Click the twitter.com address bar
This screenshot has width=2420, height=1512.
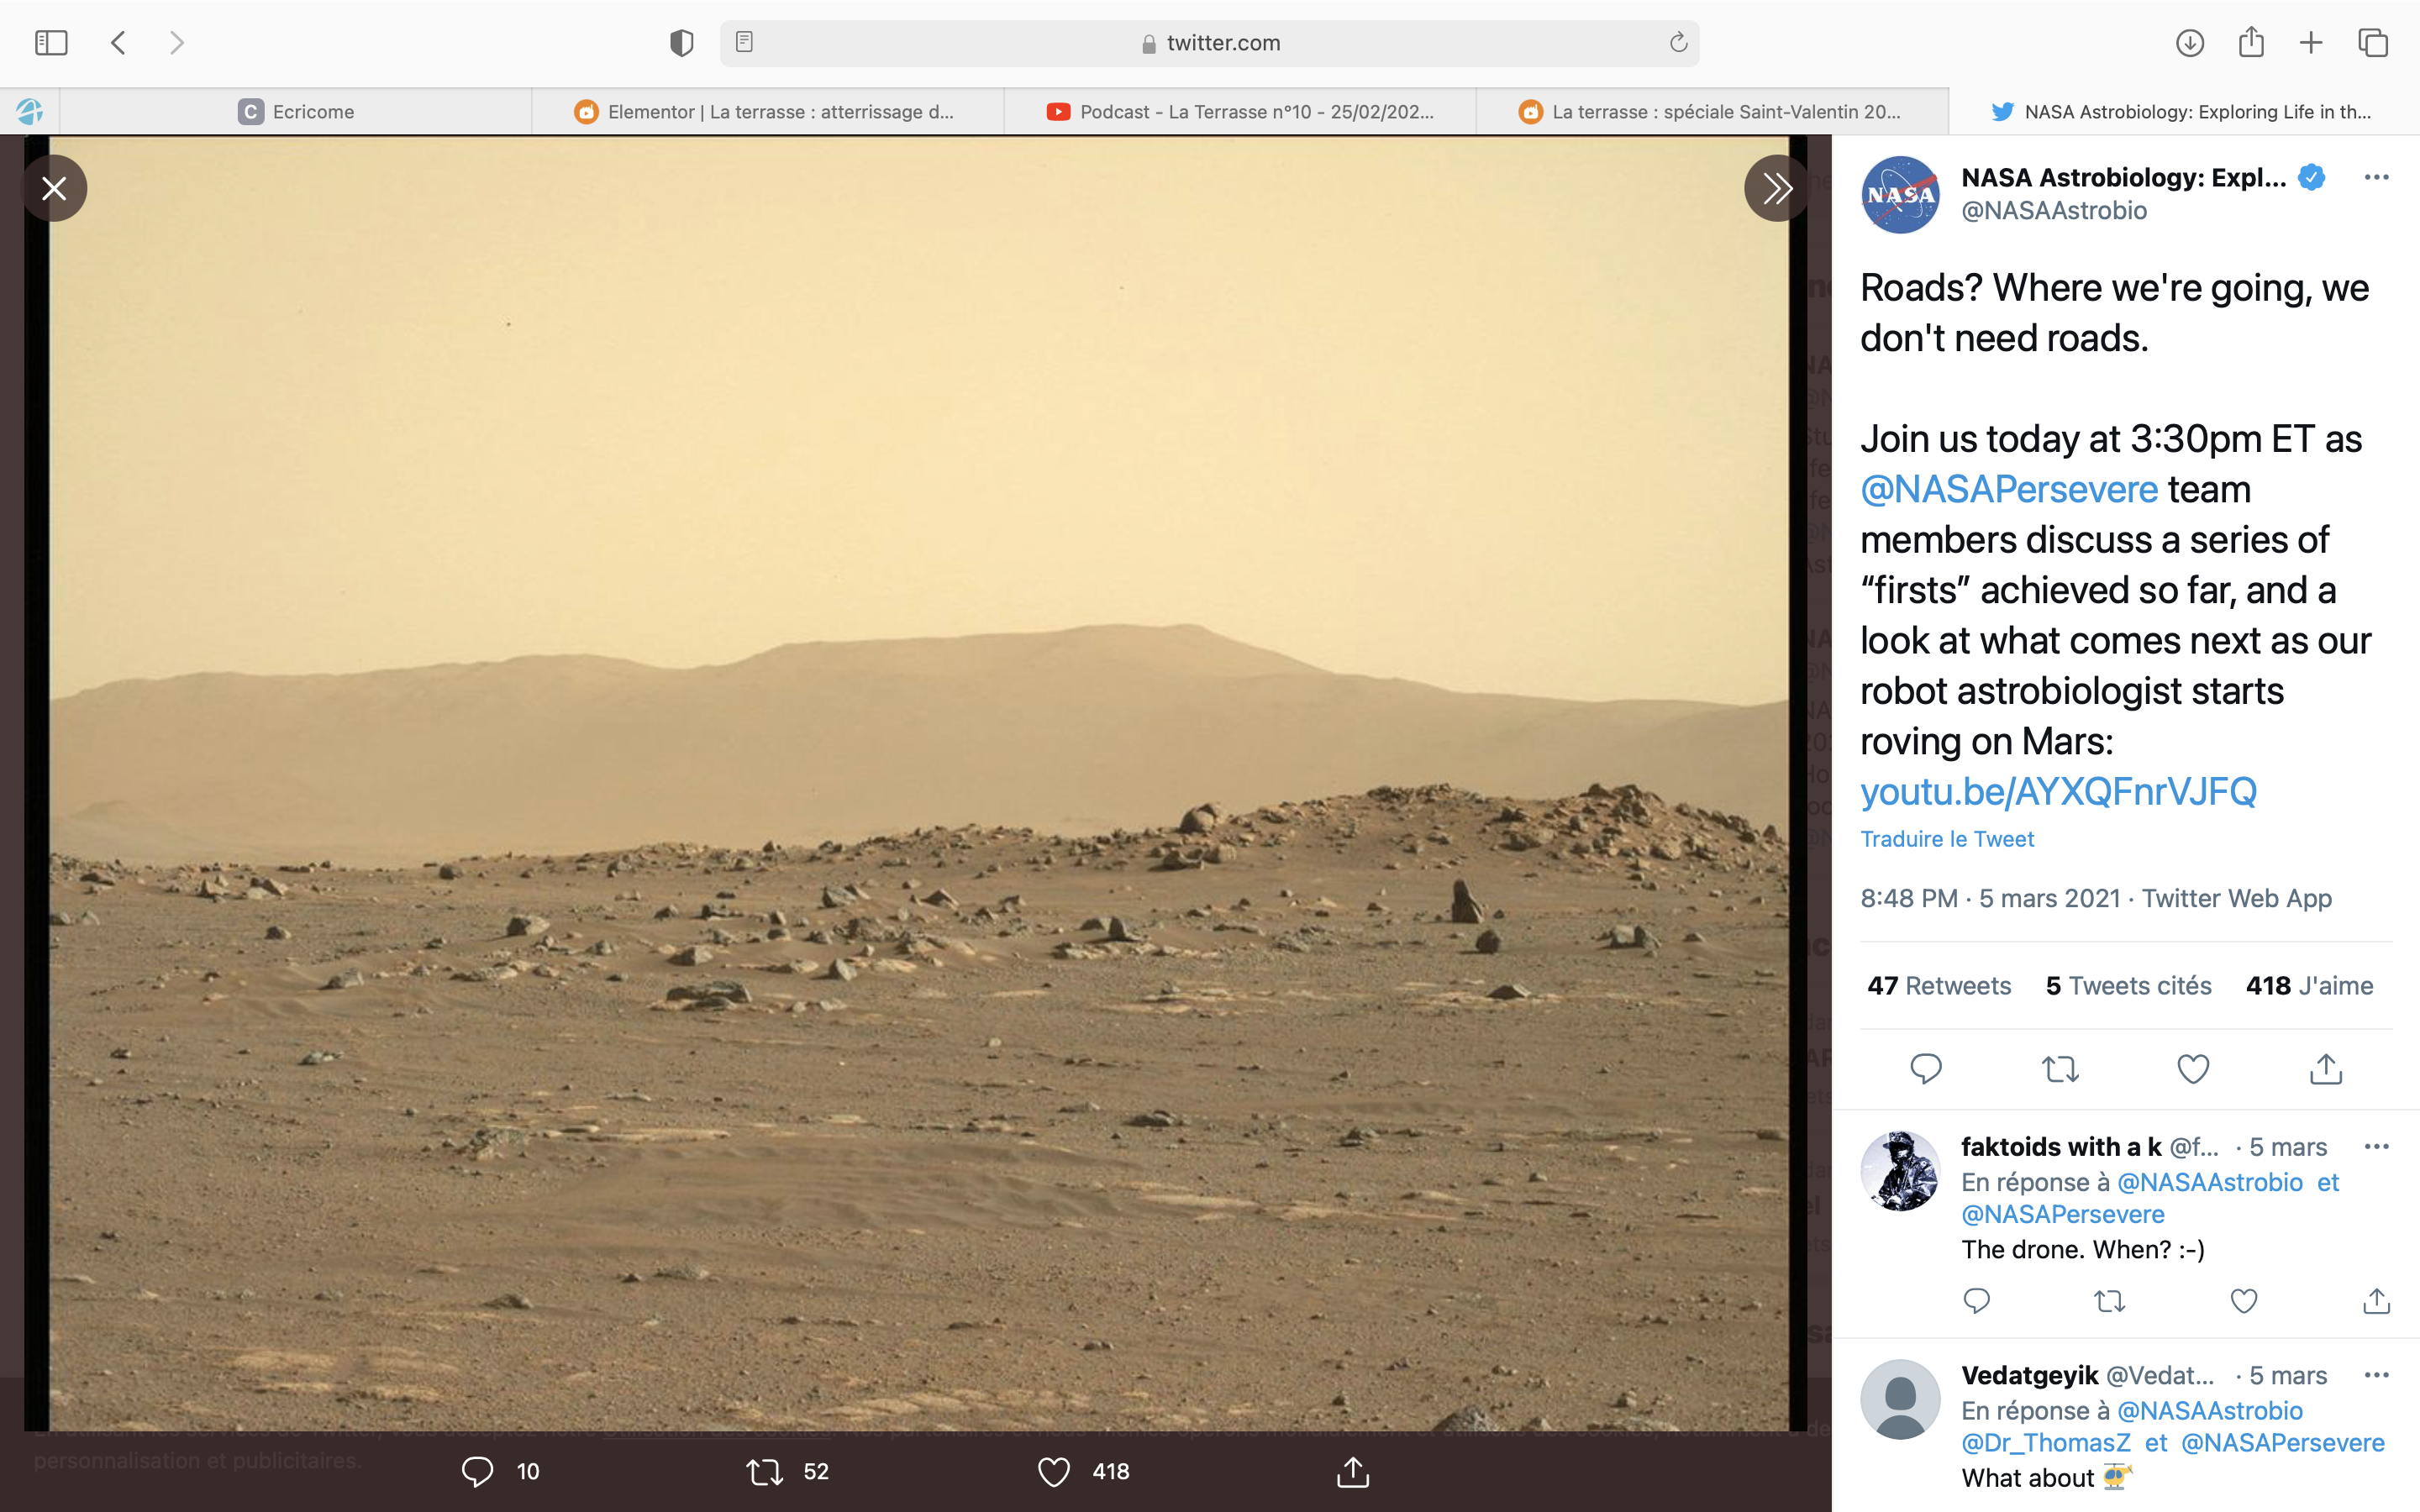pyautogui.click(x=1210, y=43)
